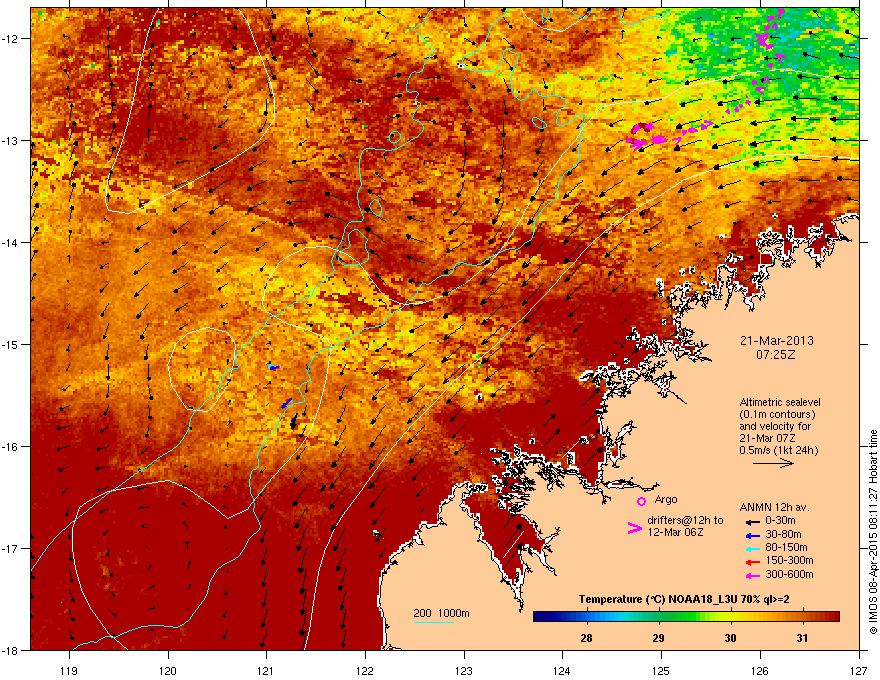The image size is (880, 680).
Task: Click the magenta drifters arrowhead legend symbol
Action: tap(634, 528)
